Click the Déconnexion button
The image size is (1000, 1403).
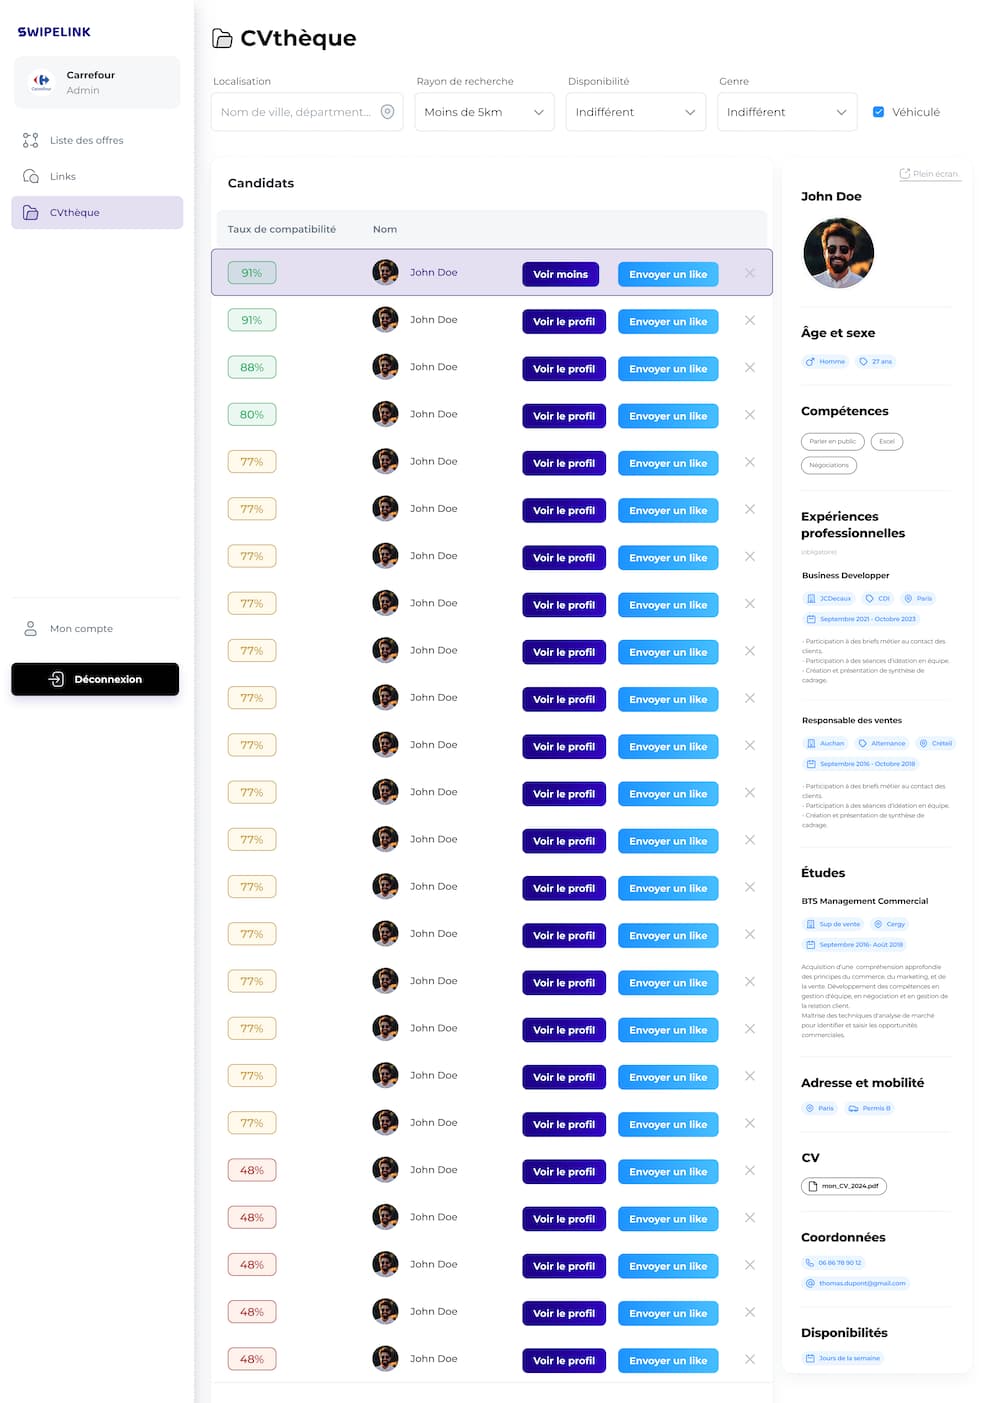pyautogui.click(x=95, y=679)
